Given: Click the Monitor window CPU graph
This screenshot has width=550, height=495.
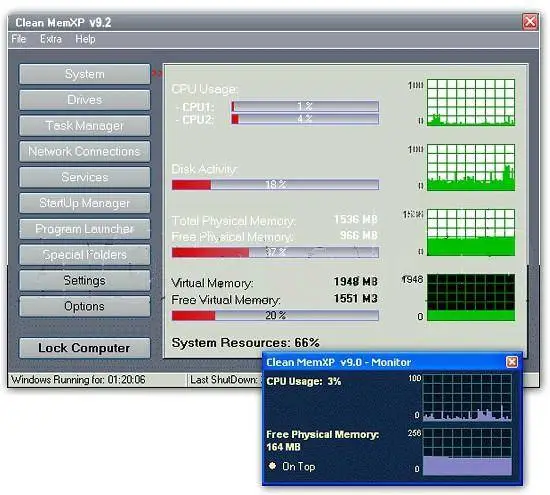Looking at the screenshot, I should click(467, 397).
